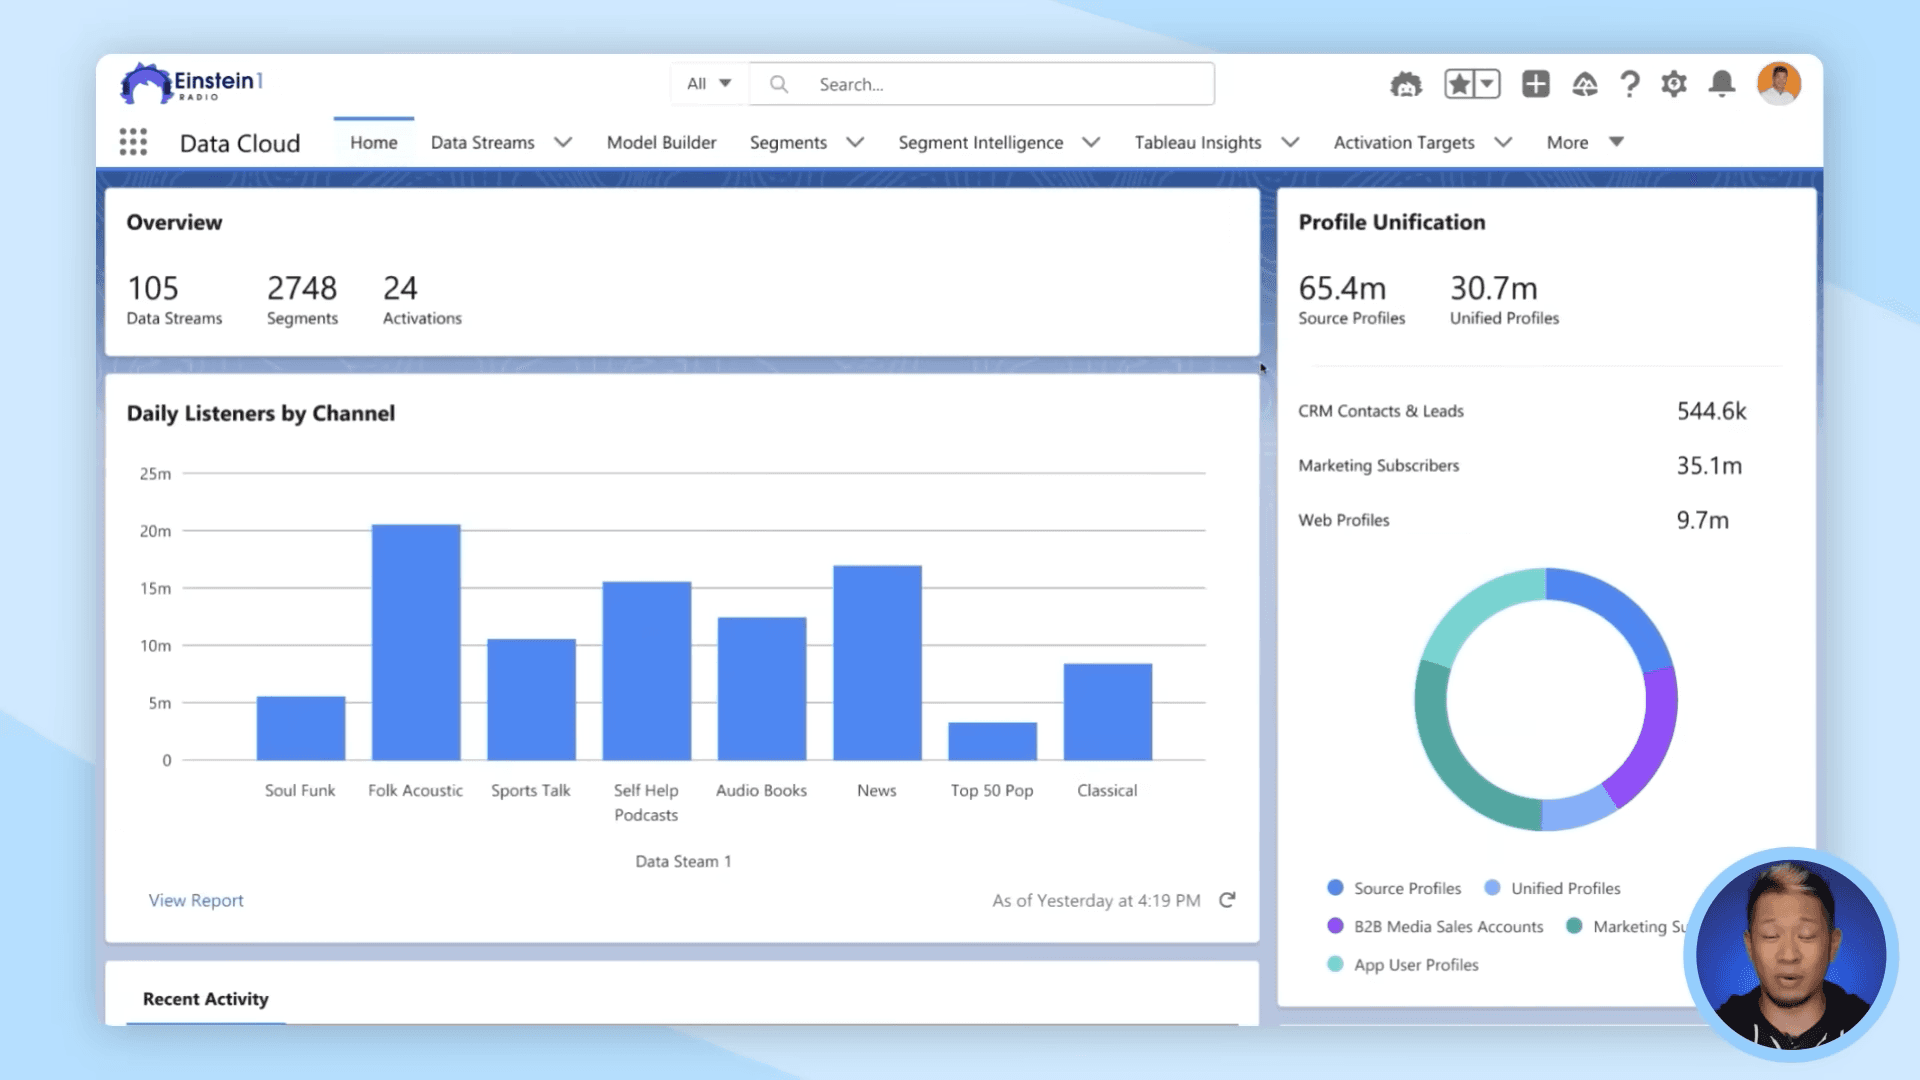
Task: Expand the Data Streams menu chevron
Action: pyautogui.click(x=564, y=143)
